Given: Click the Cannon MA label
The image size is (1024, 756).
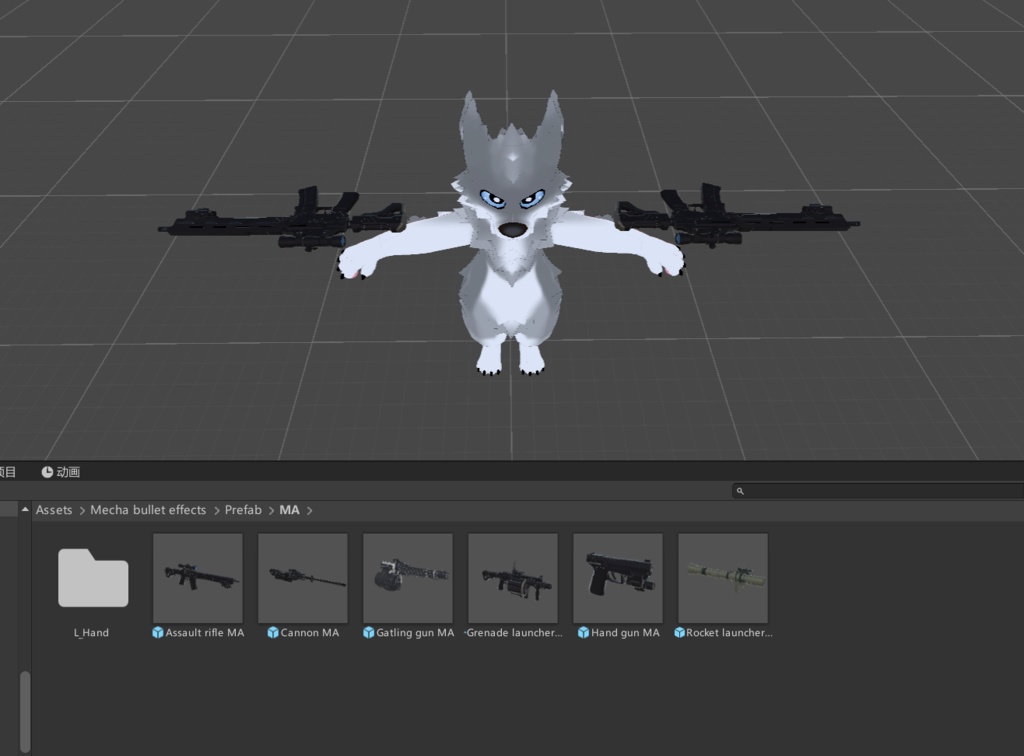Looking at the screenshot, I should point(310,633).
